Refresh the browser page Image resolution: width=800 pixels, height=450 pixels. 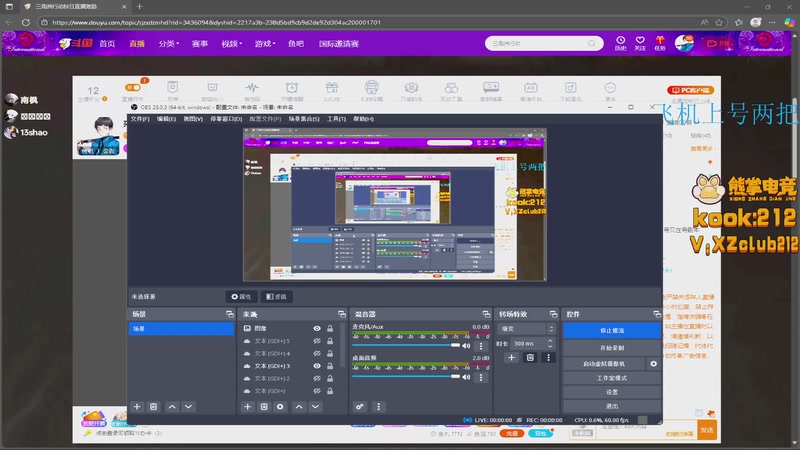(x=26, y=22)
